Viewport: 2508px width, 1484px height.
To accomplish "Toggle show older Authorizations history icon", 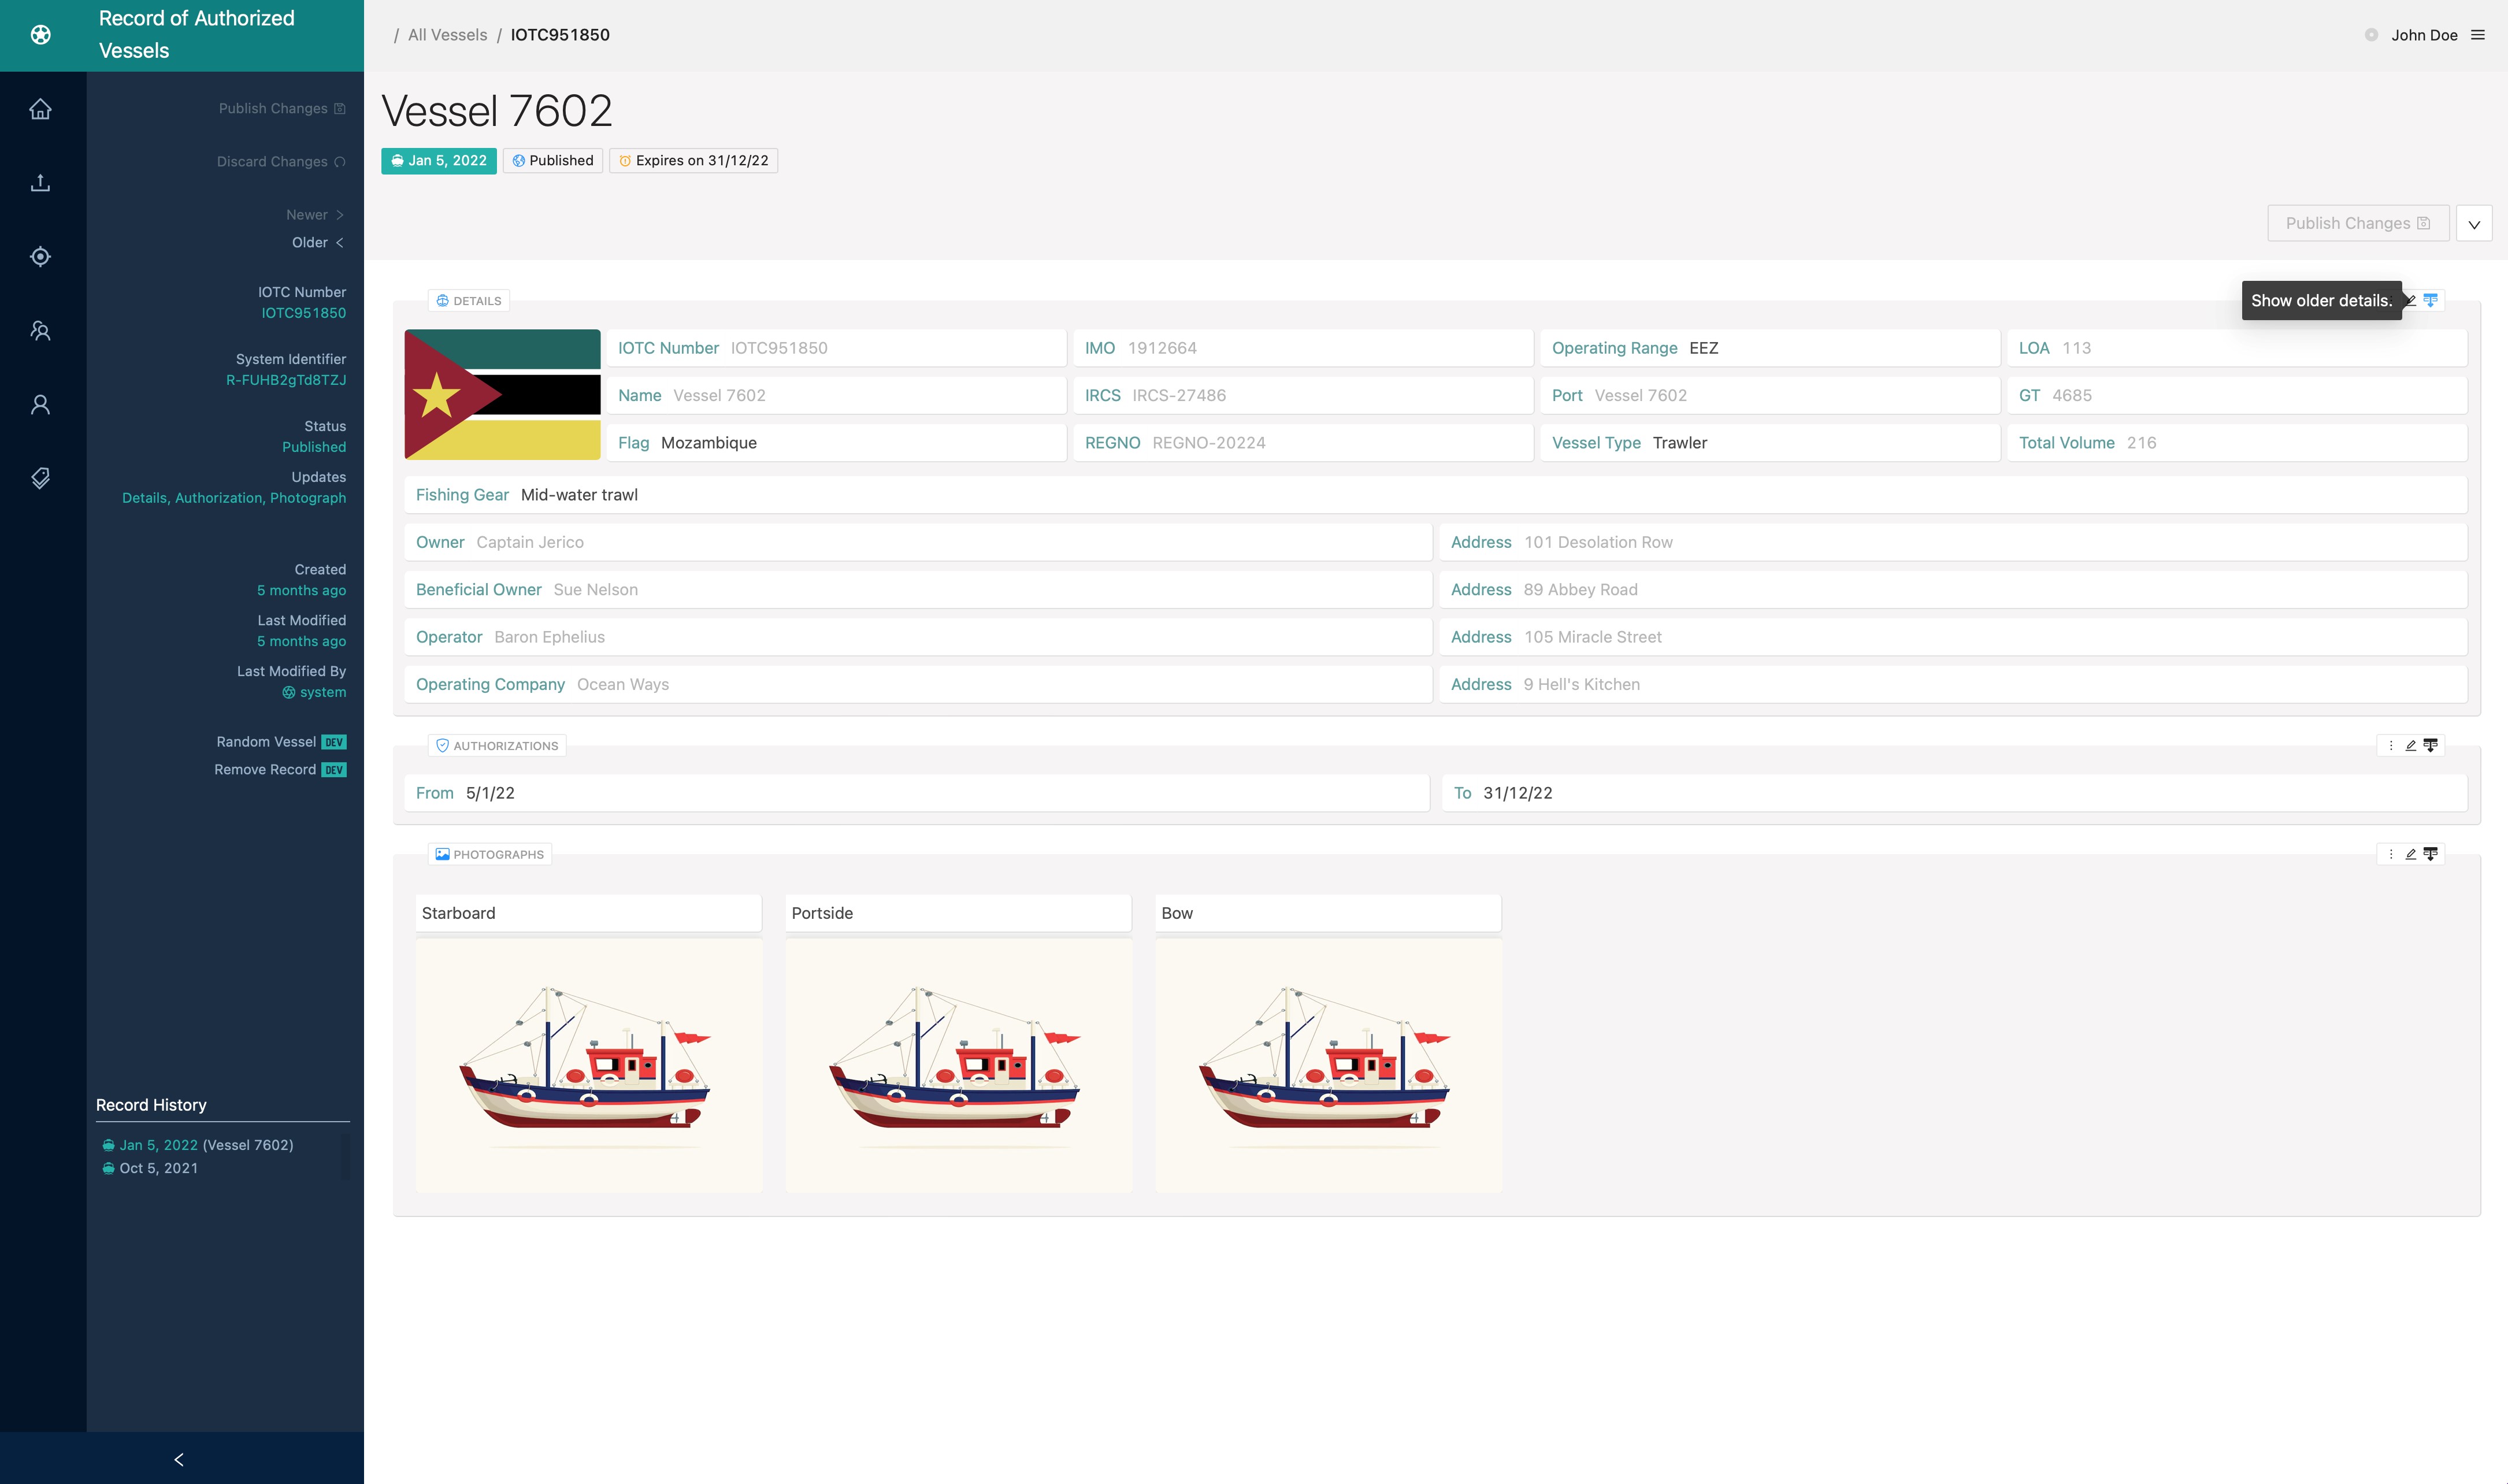I will click(2430, 746).
